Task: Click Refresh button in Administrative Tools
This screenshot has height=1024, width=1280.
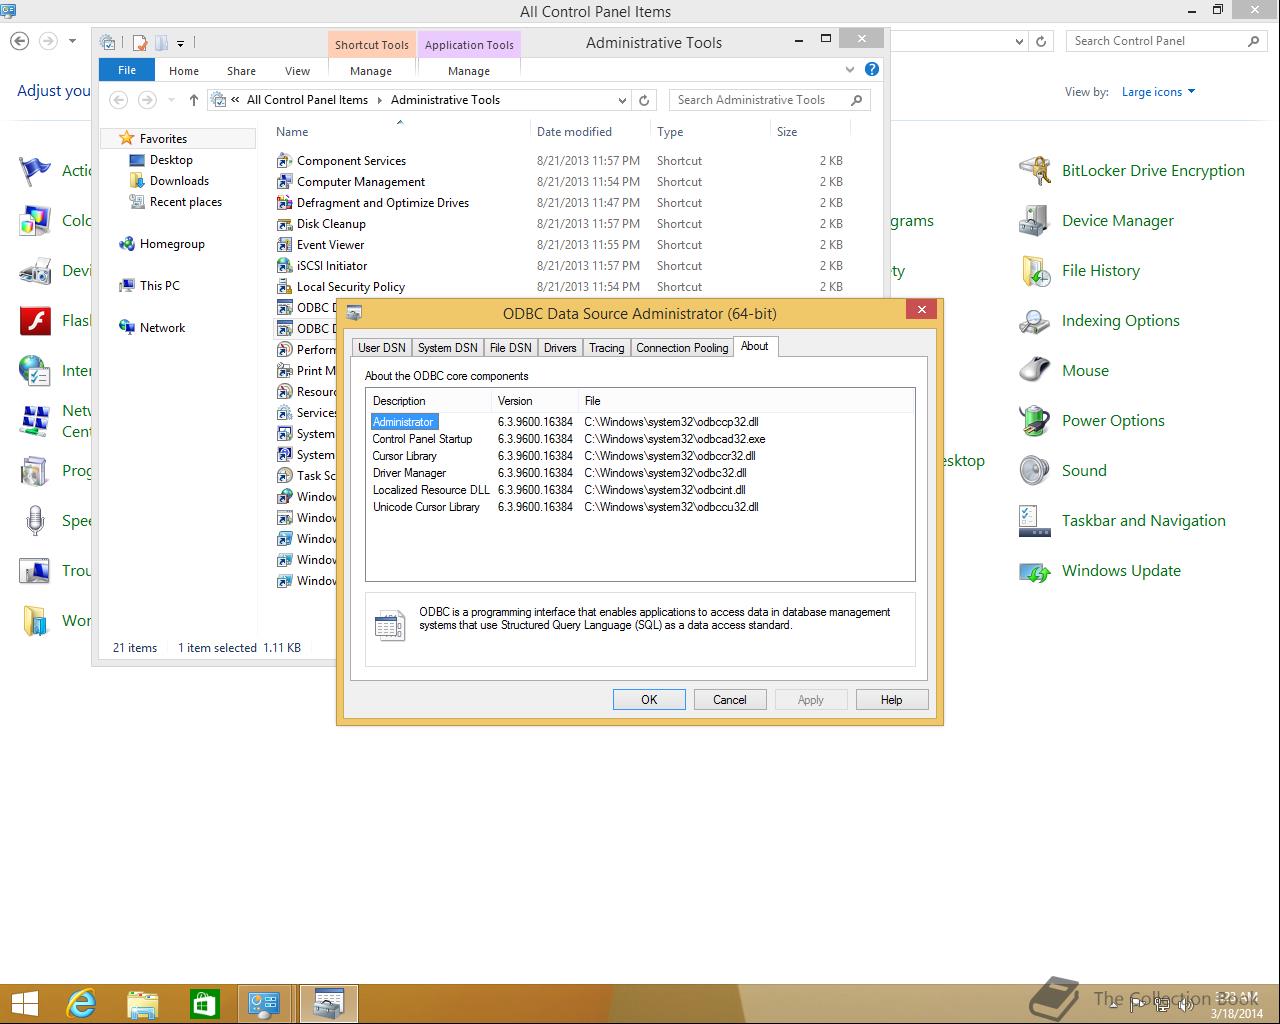Action: [644, 100]
